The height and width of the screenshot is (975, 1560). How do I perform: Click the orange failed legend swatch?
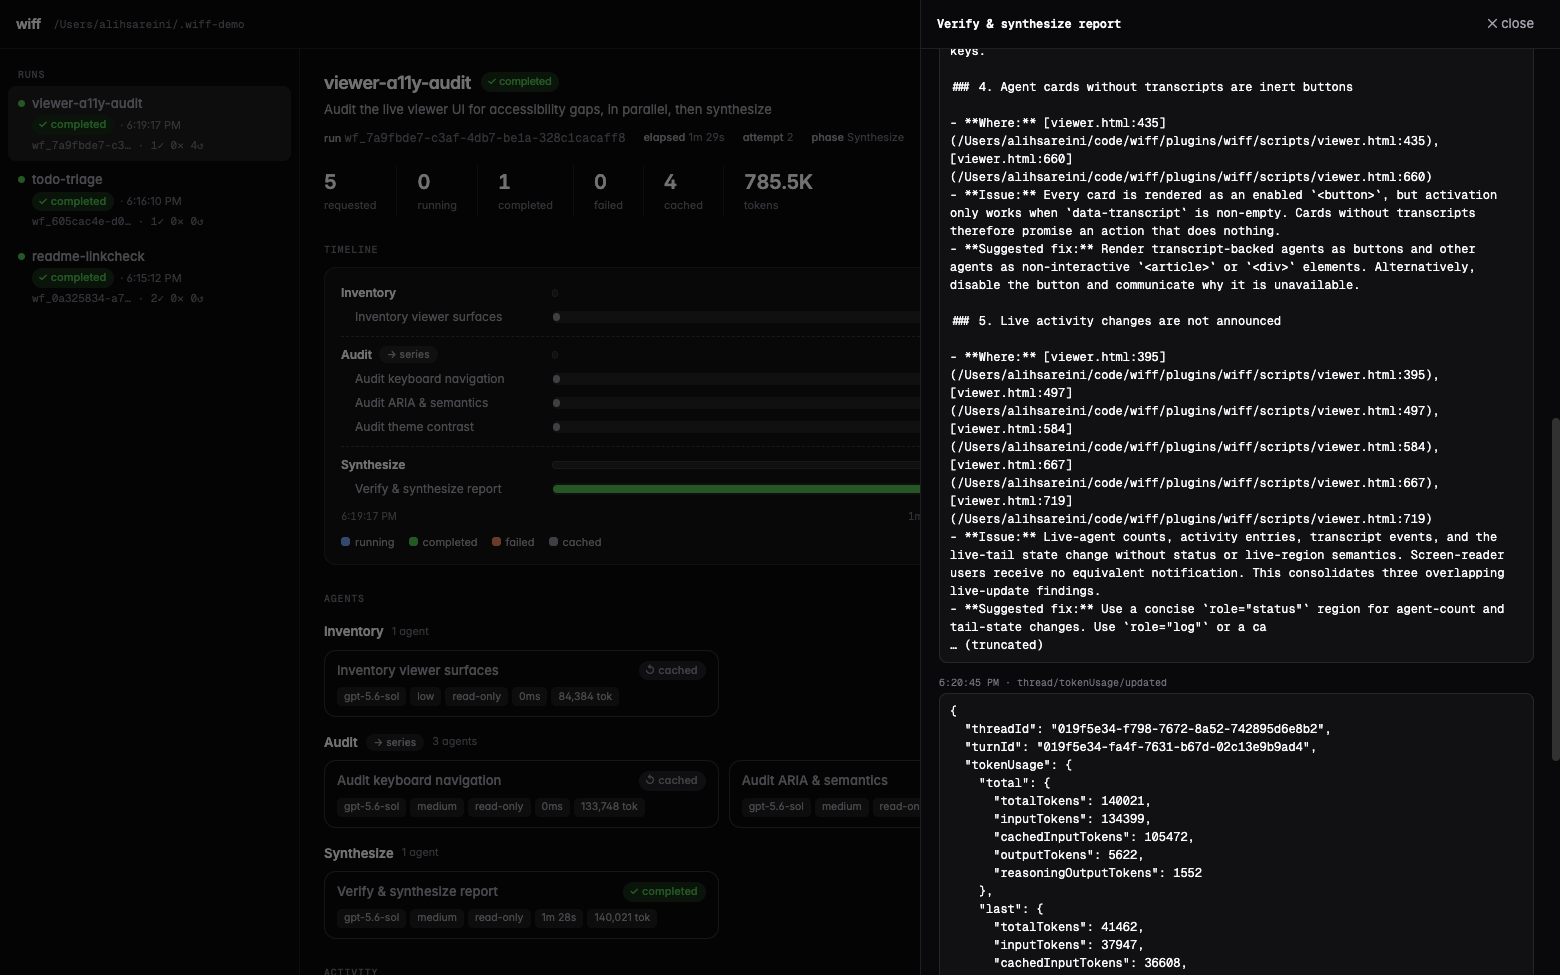click(x=496, y=542)
